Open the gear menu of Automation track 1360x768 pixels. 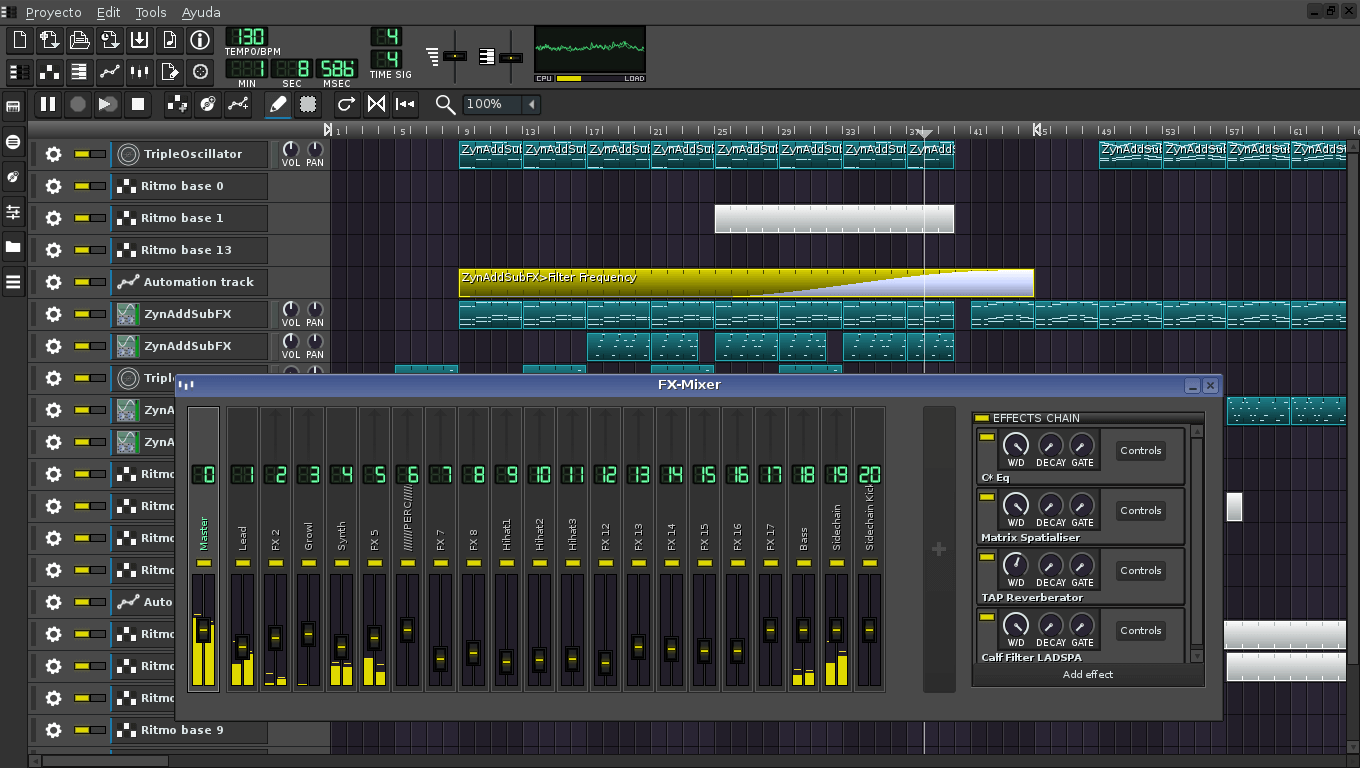click(53, 282)
